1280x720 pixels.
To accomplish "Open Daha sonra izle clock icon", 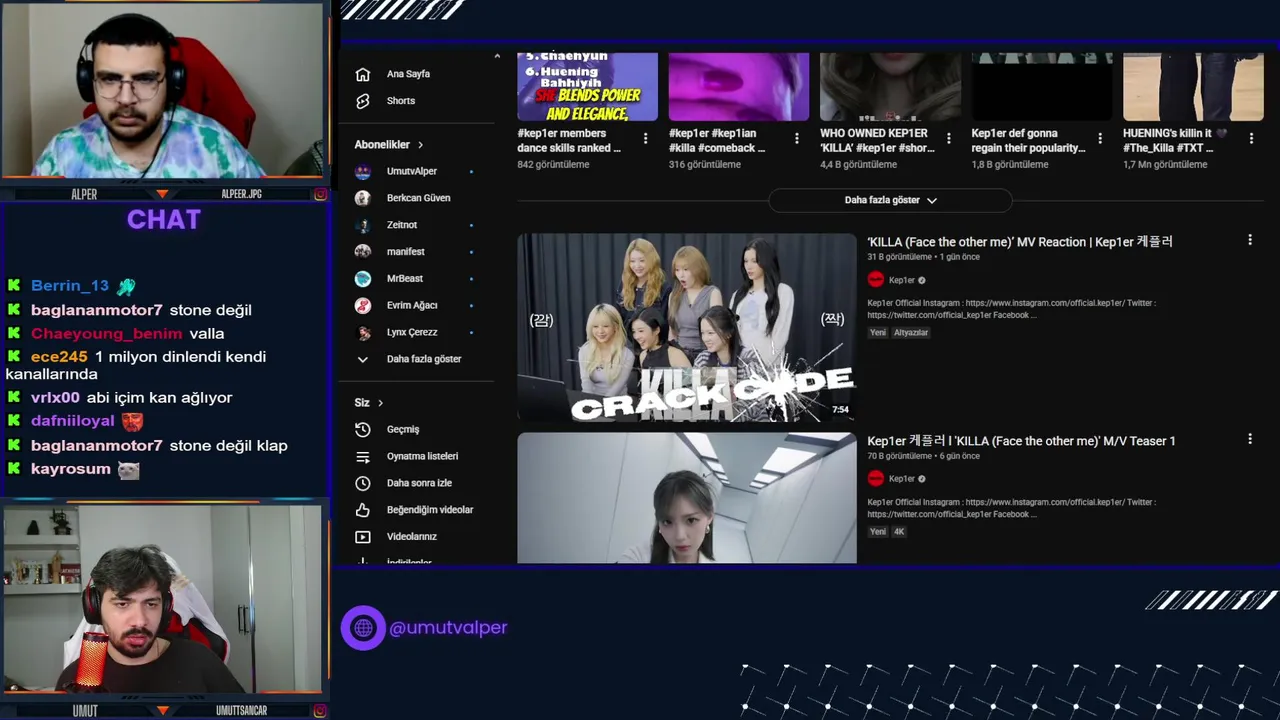I will point(363,483).
